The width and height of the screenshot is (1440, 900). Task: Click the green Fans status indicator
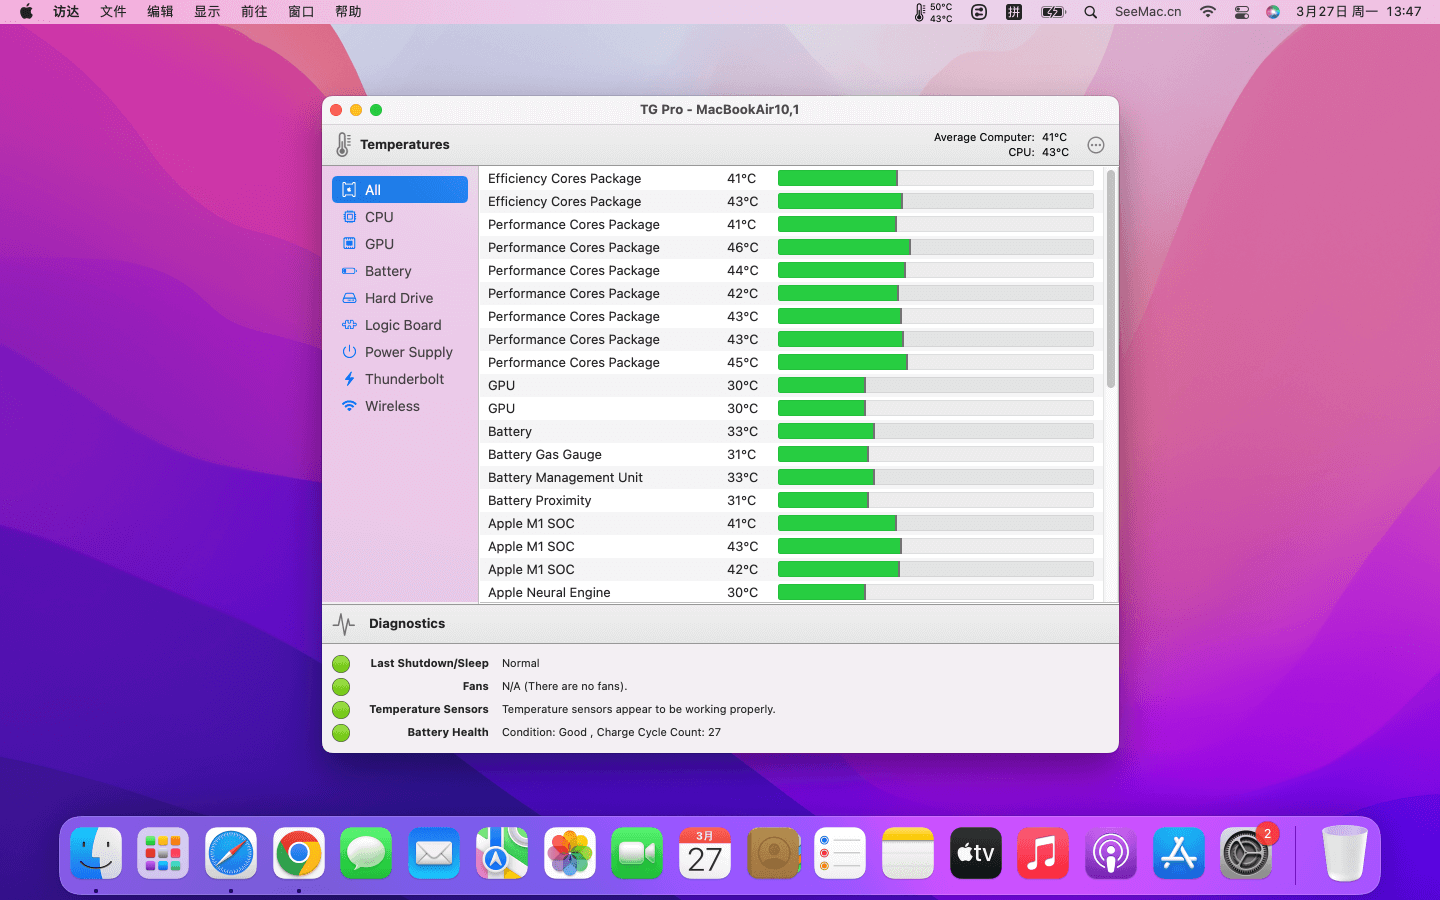(341, 687)
